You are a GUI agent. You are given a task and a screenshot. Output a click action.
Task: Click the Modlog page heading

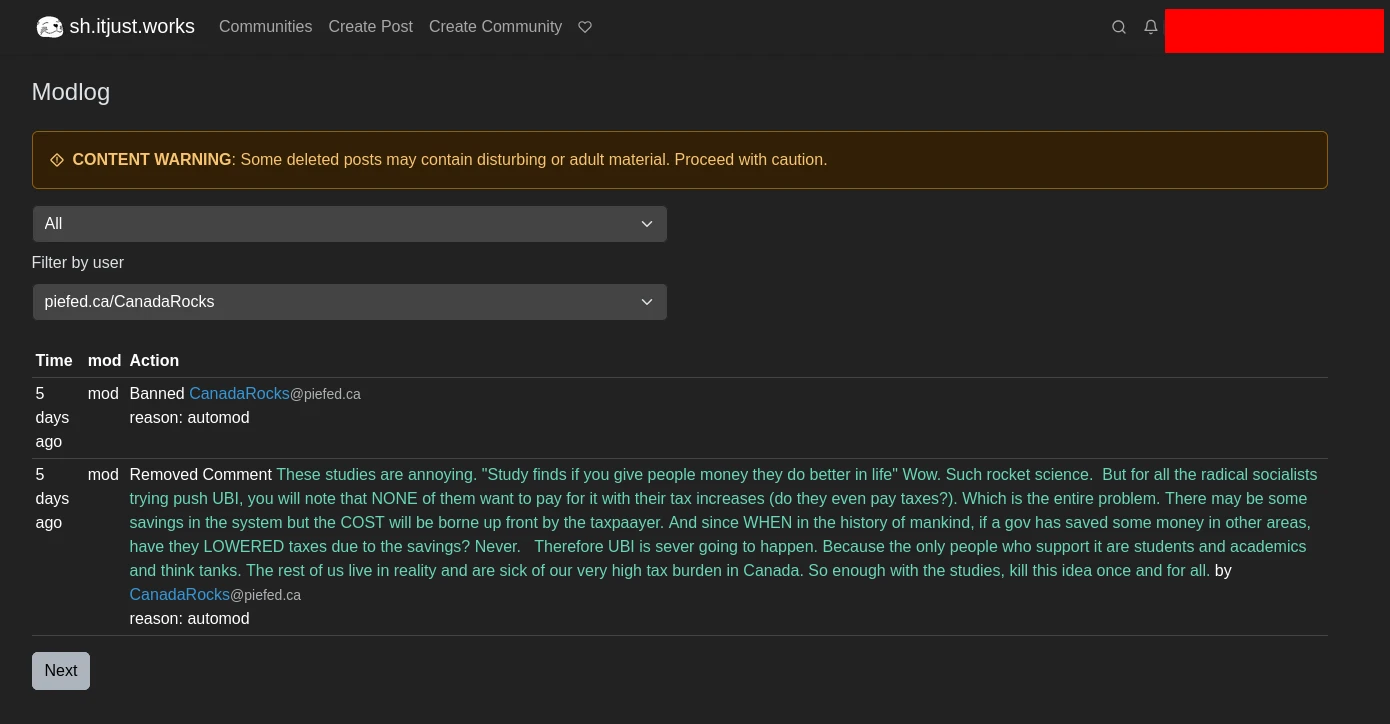pos(71,92)
